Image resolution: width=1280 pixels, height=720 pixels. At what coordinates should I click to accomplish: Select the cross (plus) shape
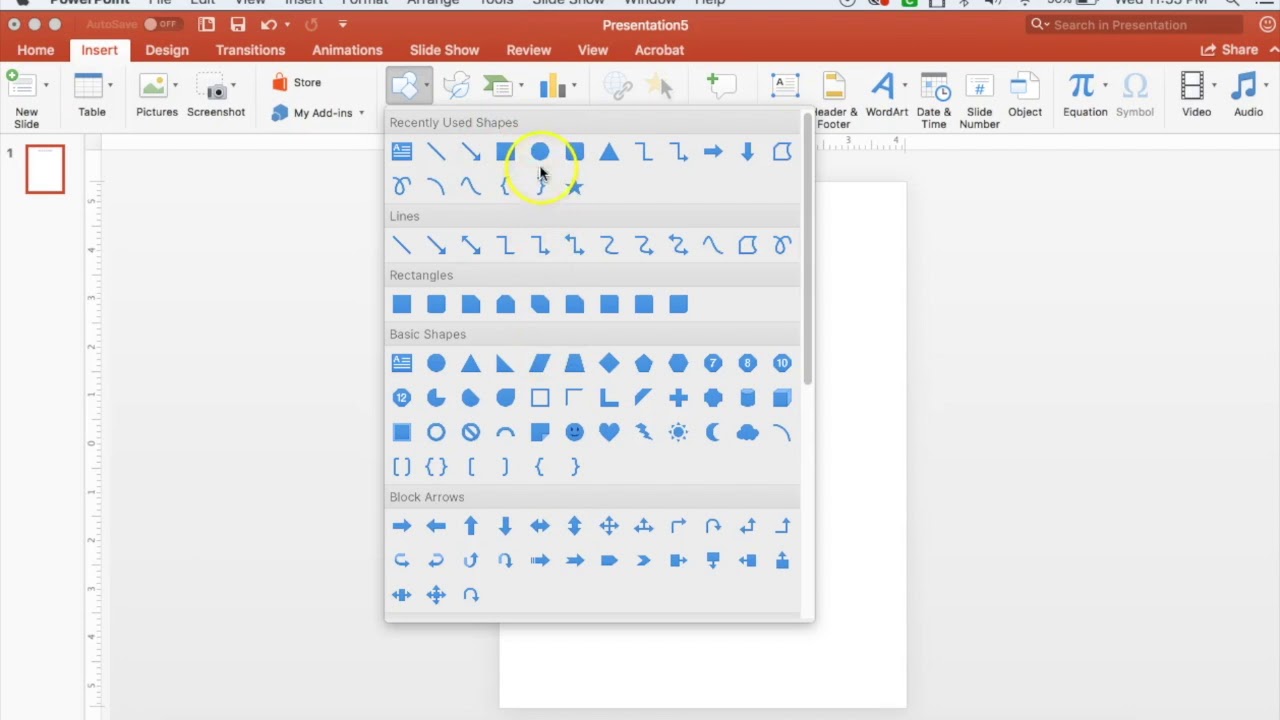pyautogui.click(x=678, y=398)
